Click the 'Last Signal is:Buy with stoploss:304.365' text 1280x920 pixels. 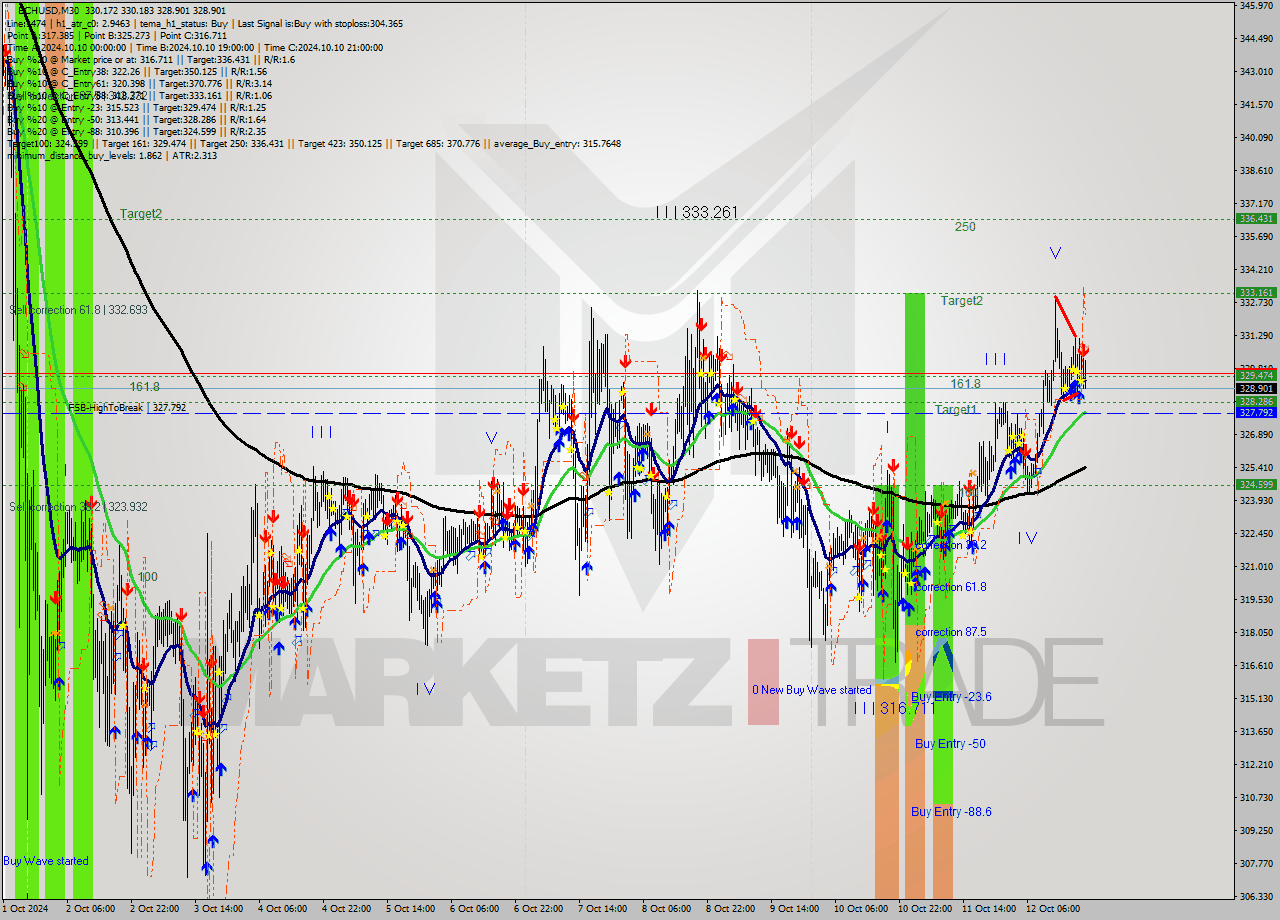point(320,23)
